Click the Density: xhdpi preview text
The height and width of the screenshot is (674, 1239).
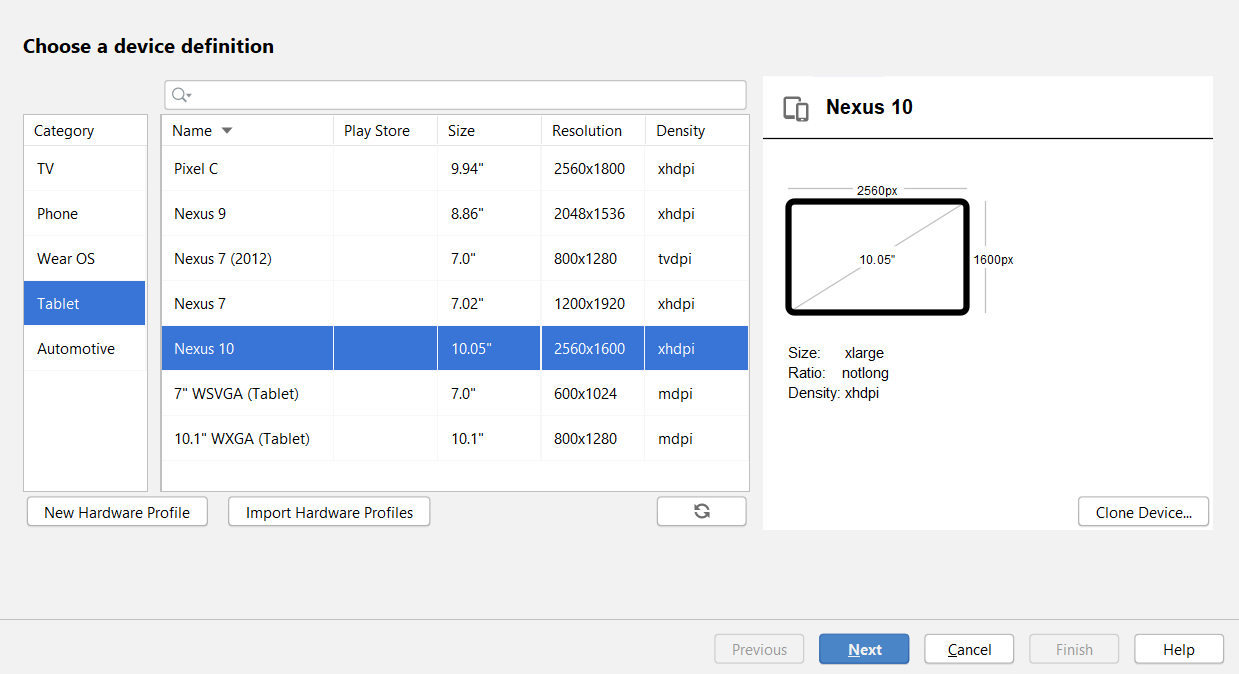click(833, 393)
